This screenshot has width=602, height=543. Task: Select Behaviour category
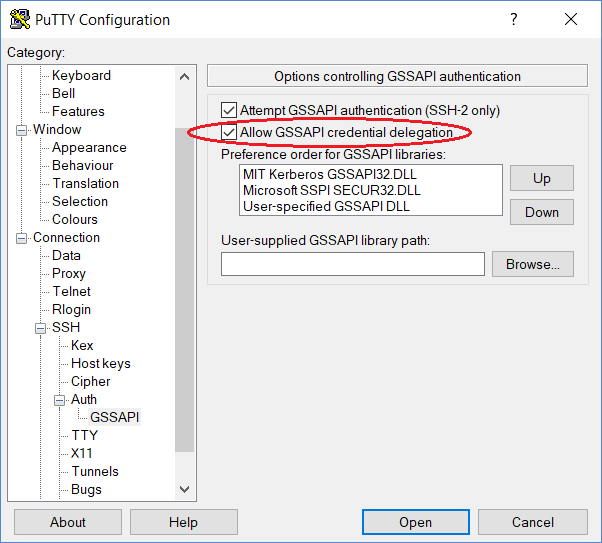tap(83, 166)
